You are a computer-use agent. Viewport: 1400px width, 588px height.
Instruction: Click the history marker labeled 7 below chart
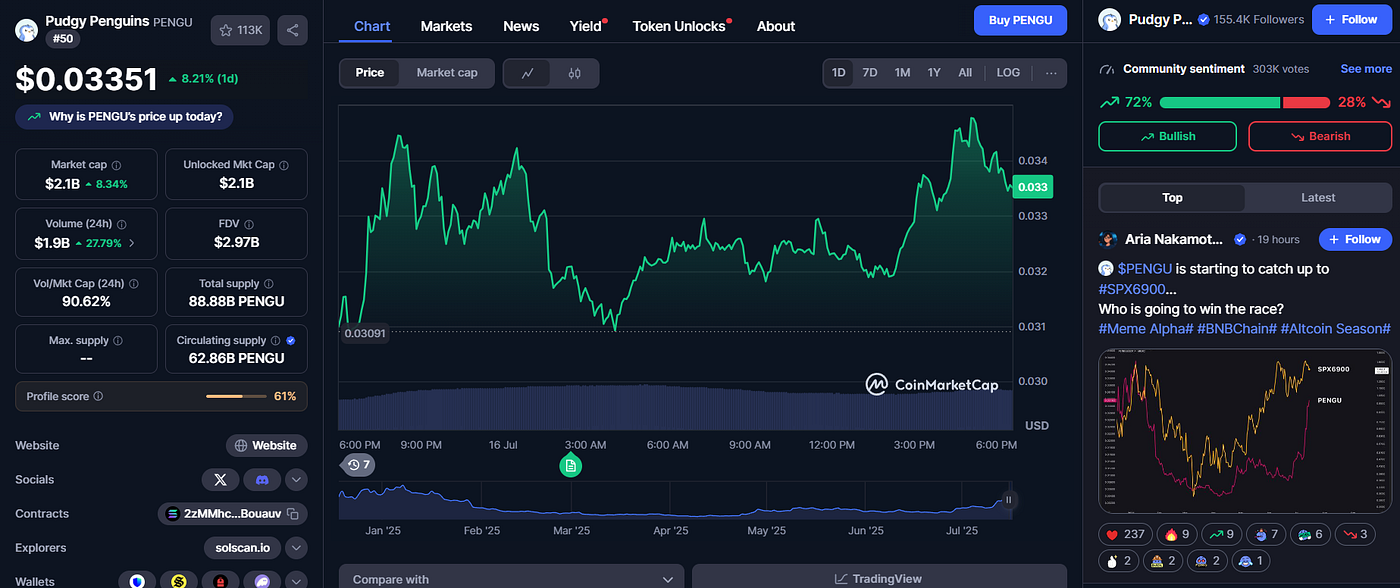pos(358,465)
